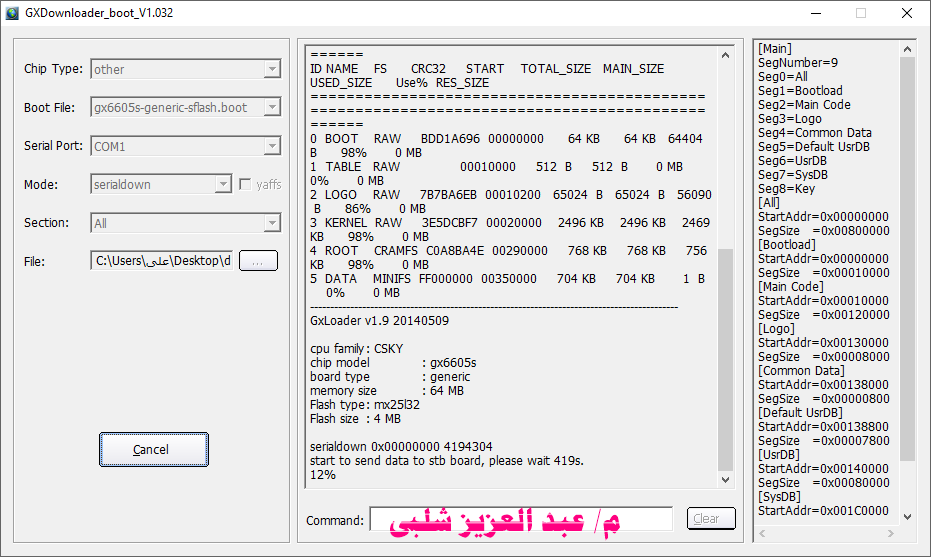Click the 'SegSize =0x00800000' line
The height and width of the screenshot is (557, 931).
pyautogui.click(x=824, y=231)
